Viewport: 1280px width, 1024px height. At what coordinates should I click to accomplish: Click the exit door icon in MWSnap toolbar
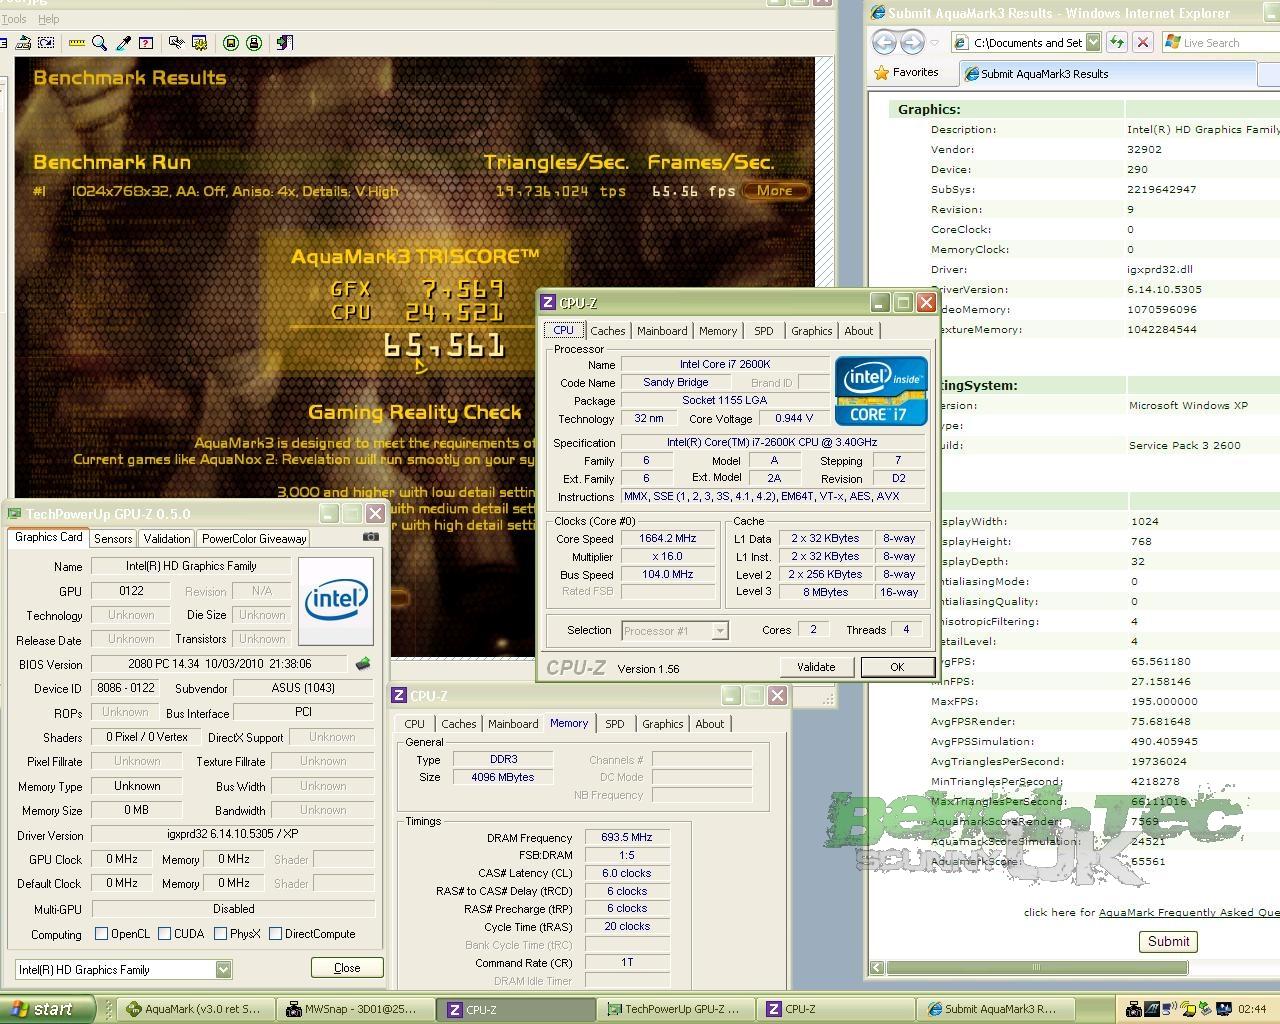pyautogui.click(x=285, y=43)
